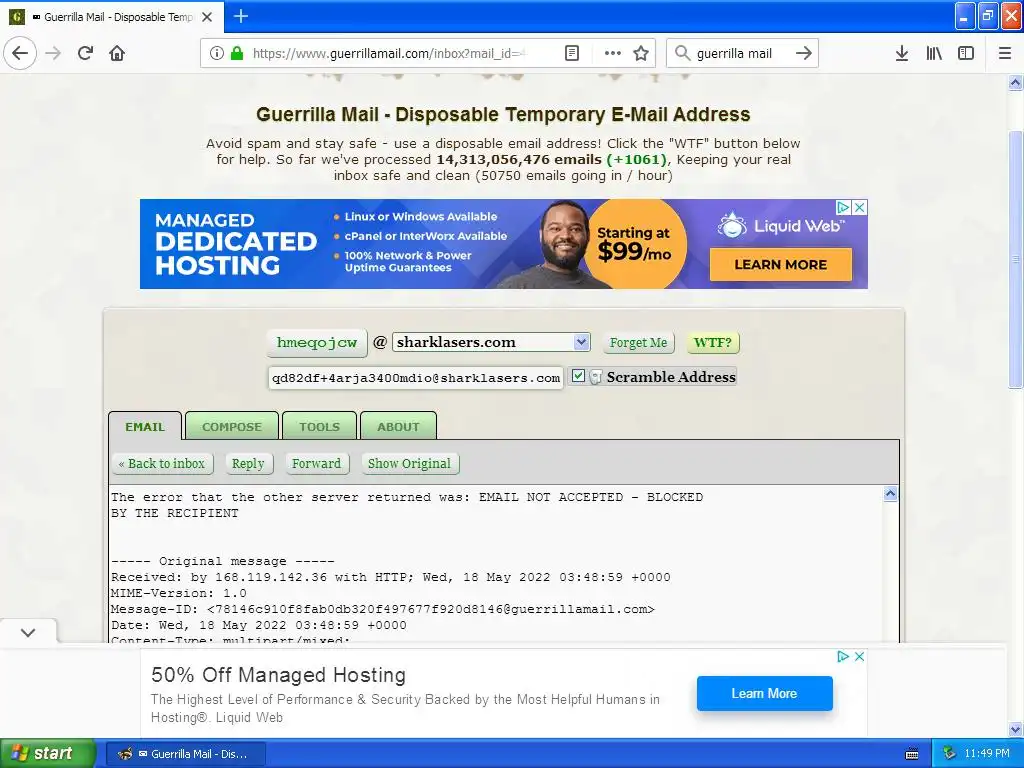Click the Forward button
Viewport: 1024px width, 768px height.
coord(316,464)
